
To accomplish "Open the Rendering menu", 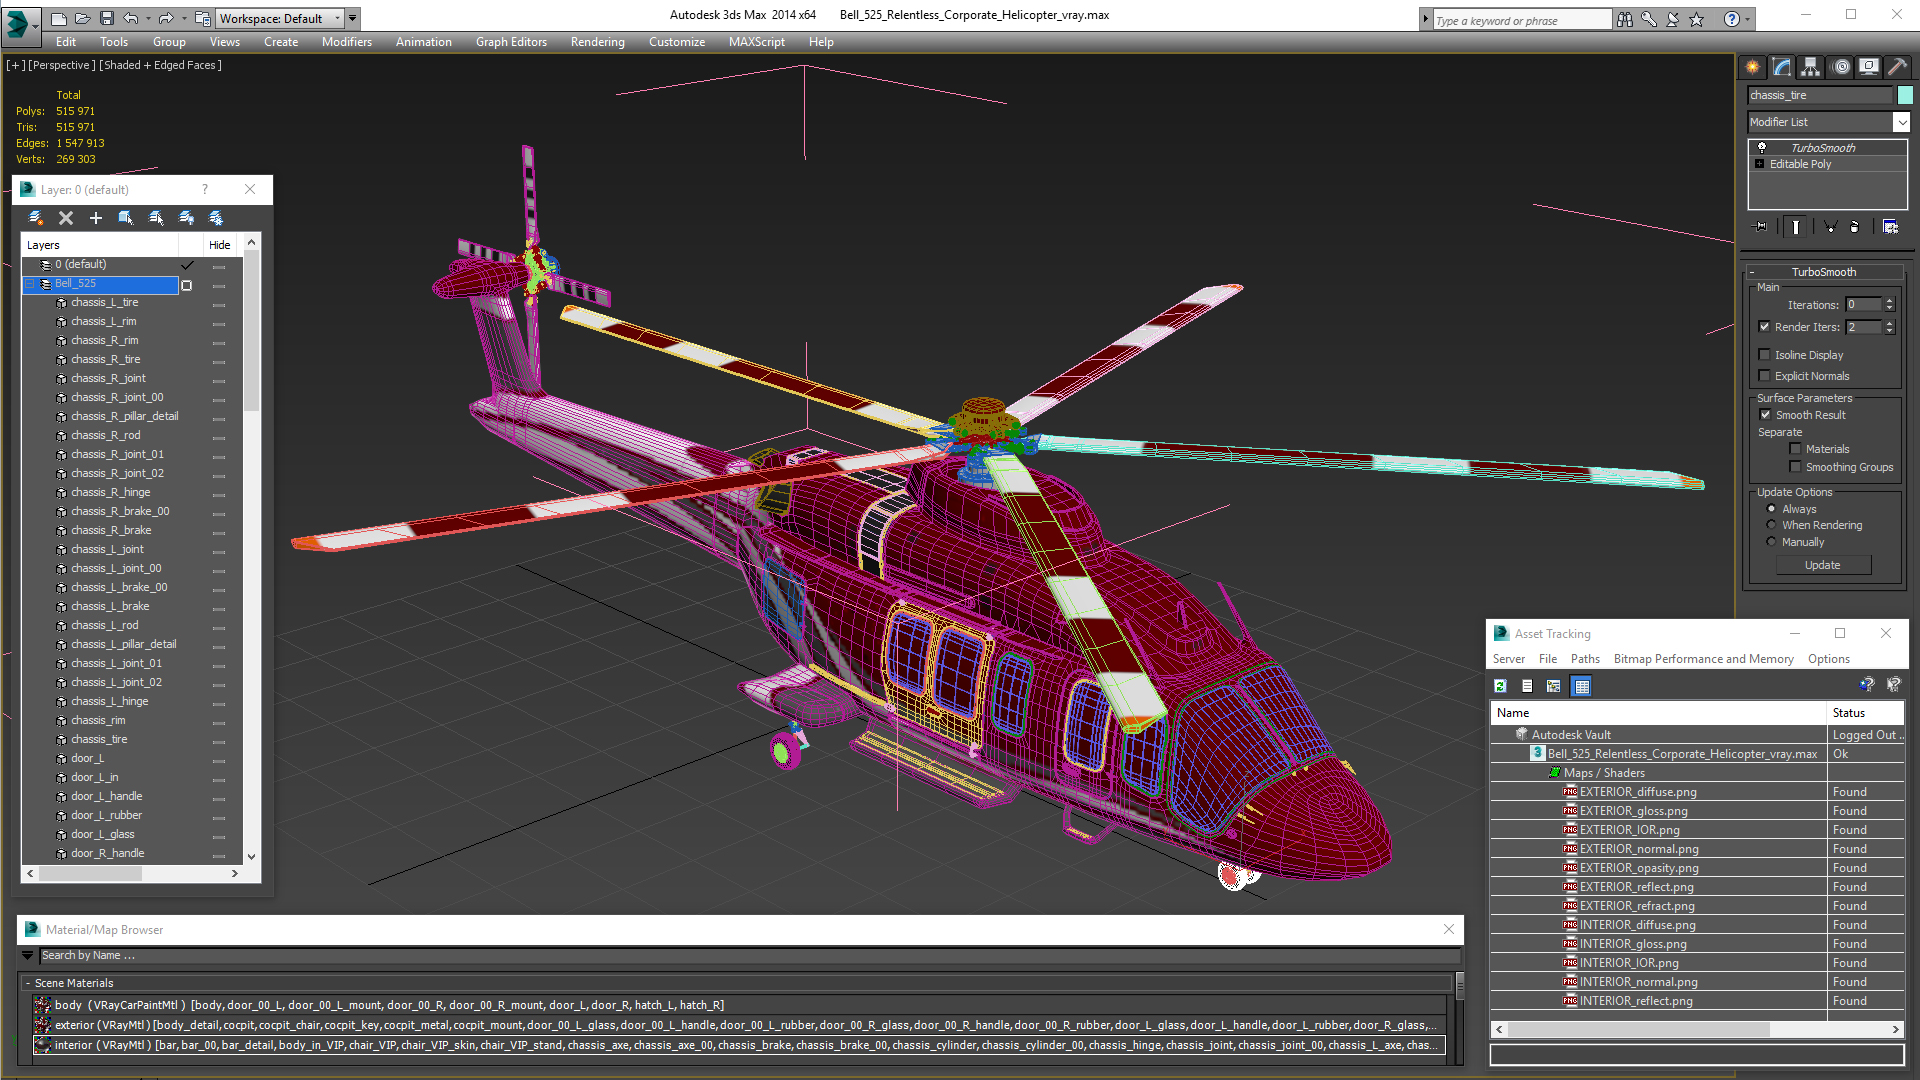I will 597,42.
